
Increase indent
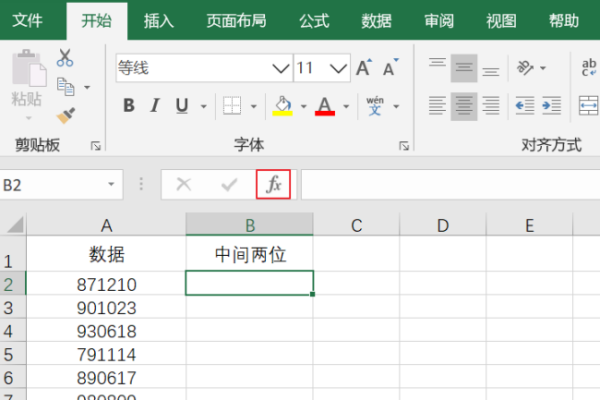(551, 106)
